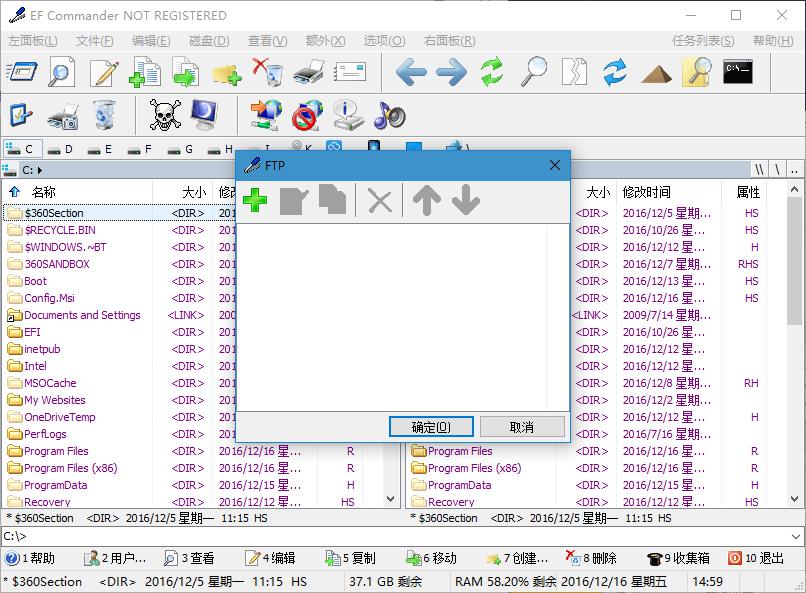Open the 磁盘 disk menu
The width and height of the screenshot is (806, 593).
pyautogui.click(x=212, y=41)
